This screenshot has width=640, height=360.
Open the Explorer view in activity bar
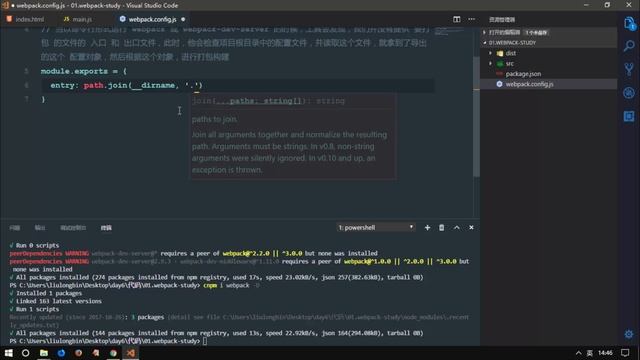[x=629, y=23]
